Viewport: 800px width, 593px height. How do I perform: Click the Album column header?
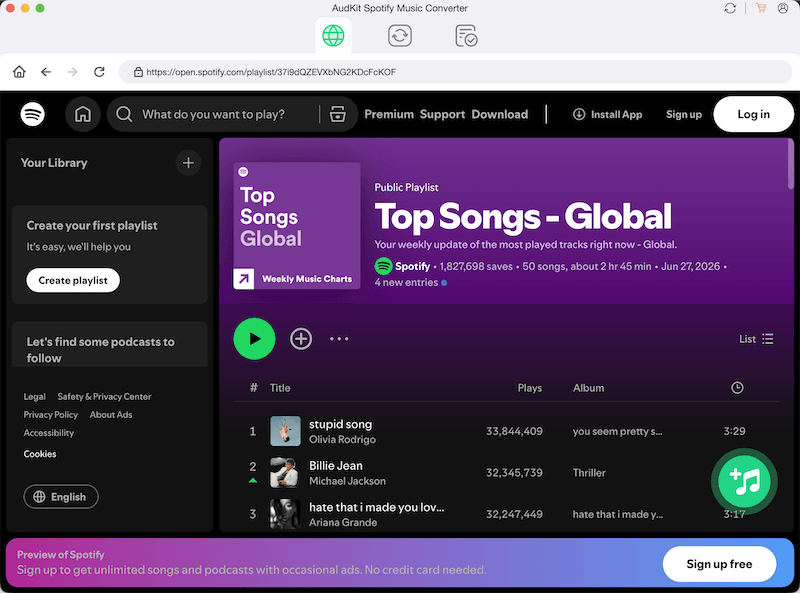588,388
